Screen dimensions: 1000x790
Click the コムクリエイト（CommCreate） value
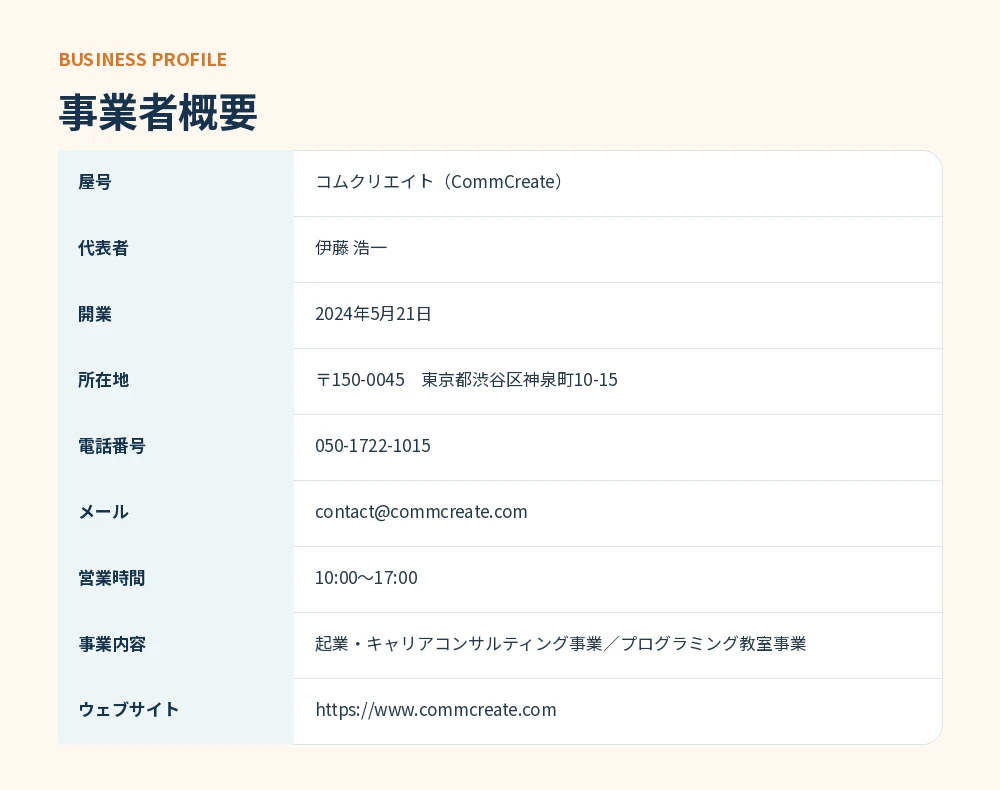[x=441, y=182]
